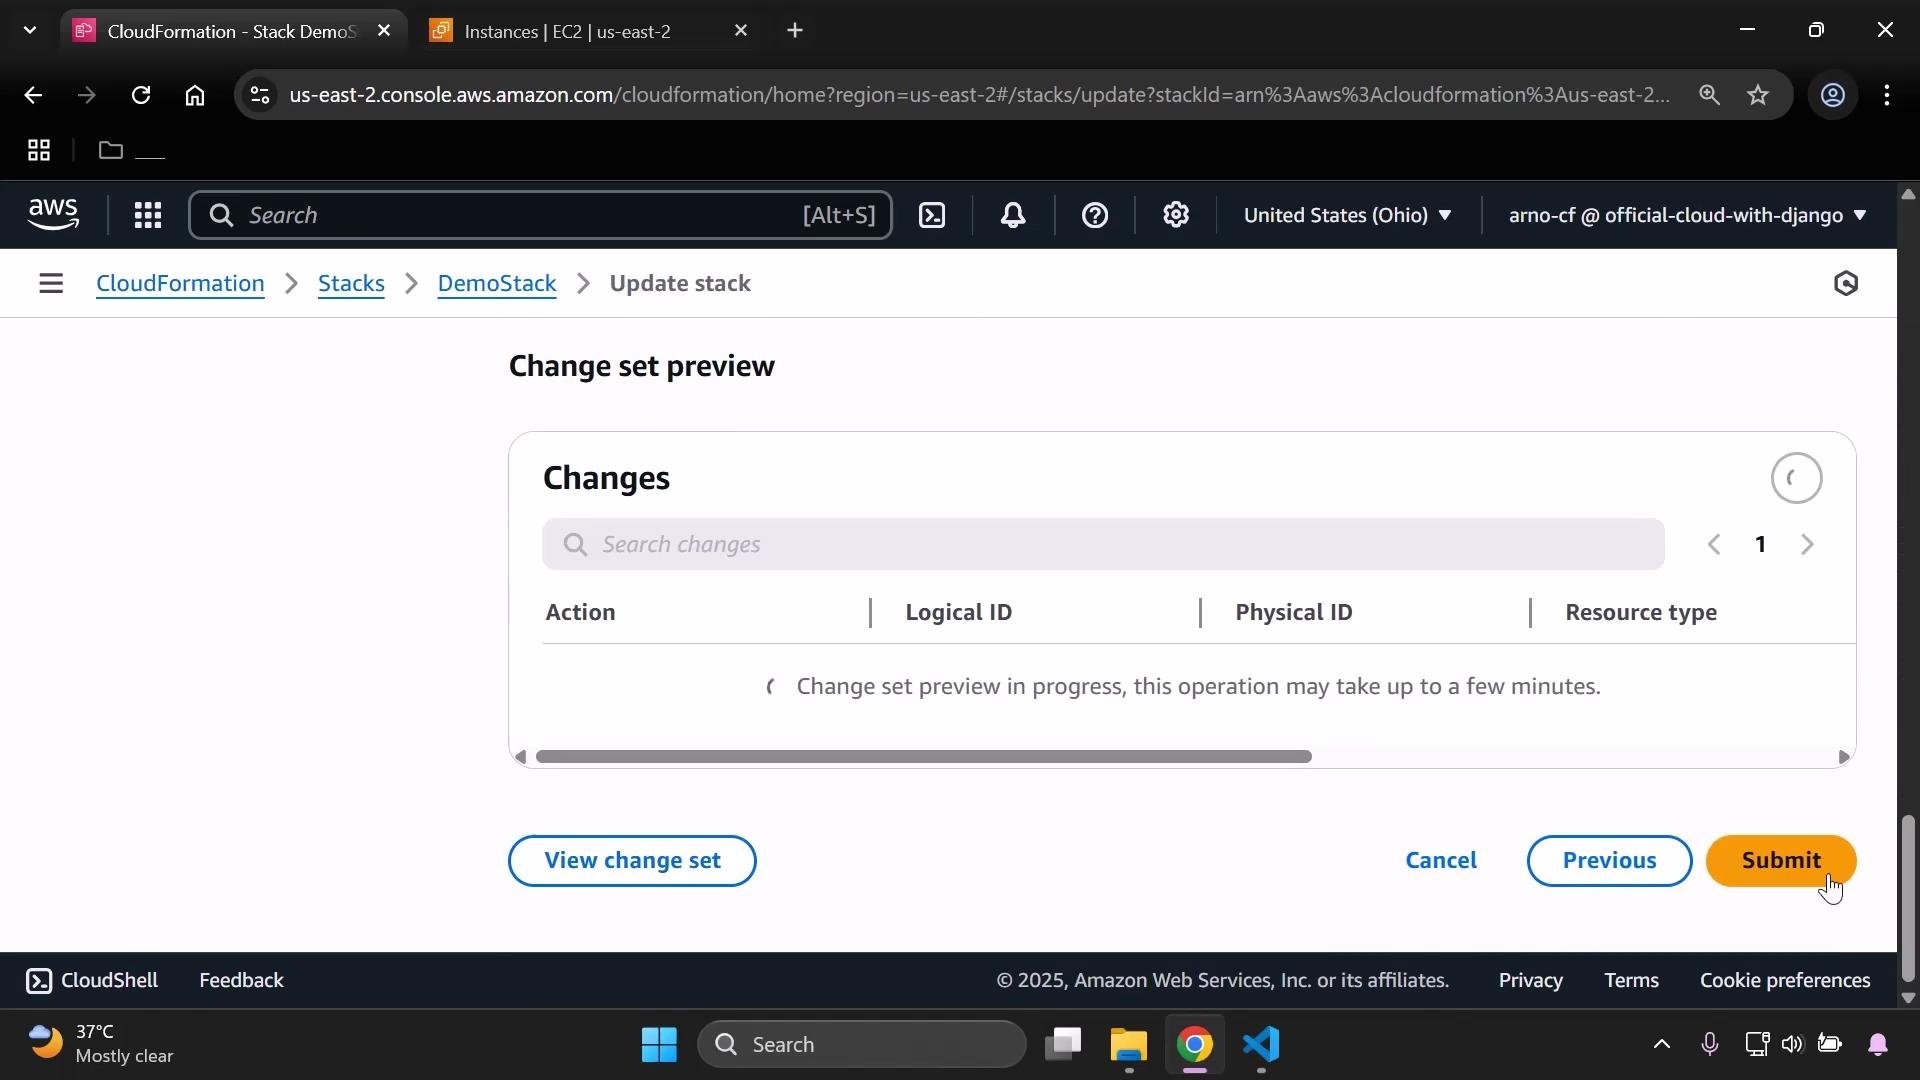The height and width of the screenshot is (1080, 1920).
Task: Open the Privacy link
Action: pyautogui.click(x=1530, y=981)
